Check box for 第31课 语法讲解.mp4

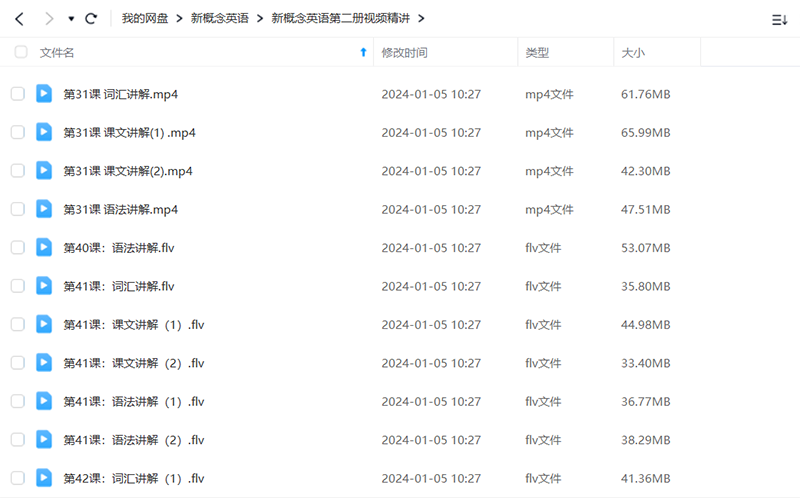tap(18, 209)
